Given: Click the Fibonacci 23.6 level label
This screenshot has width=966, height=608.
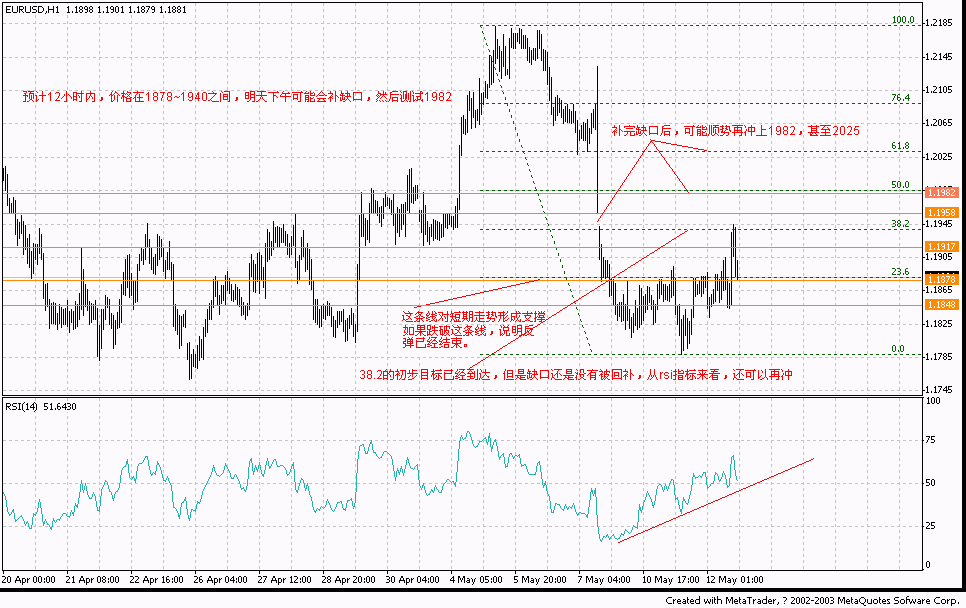Looking at the screenshot, I should [x=900, y=272].
